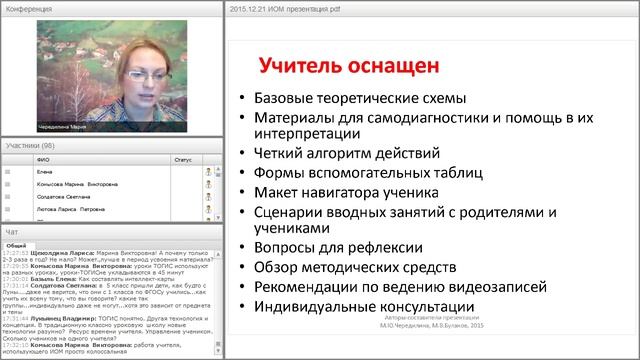Click the person icon beside Комысова Марина Викторовна
This screenshot has width=640, height=360.
click(x=209, y=184)
